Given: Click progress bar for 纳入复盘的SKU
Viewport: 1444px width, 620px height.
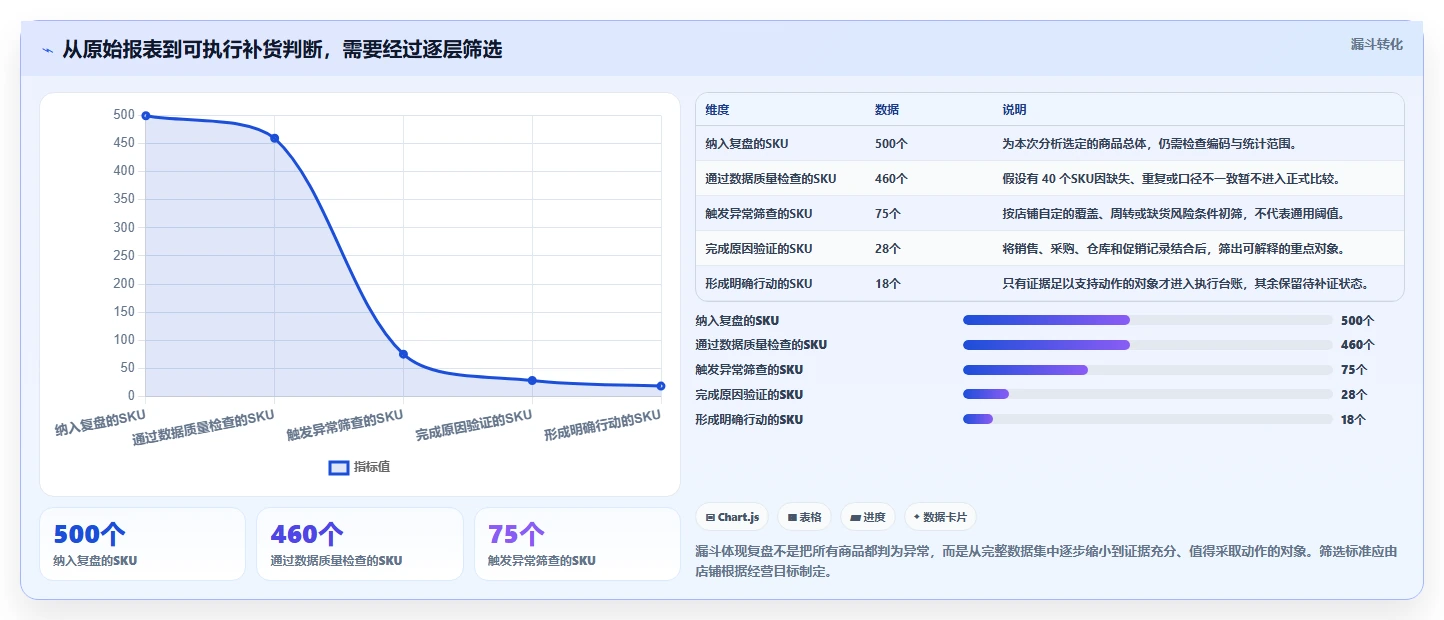Looking at the screenshot, I should [x=1147, y=320].
